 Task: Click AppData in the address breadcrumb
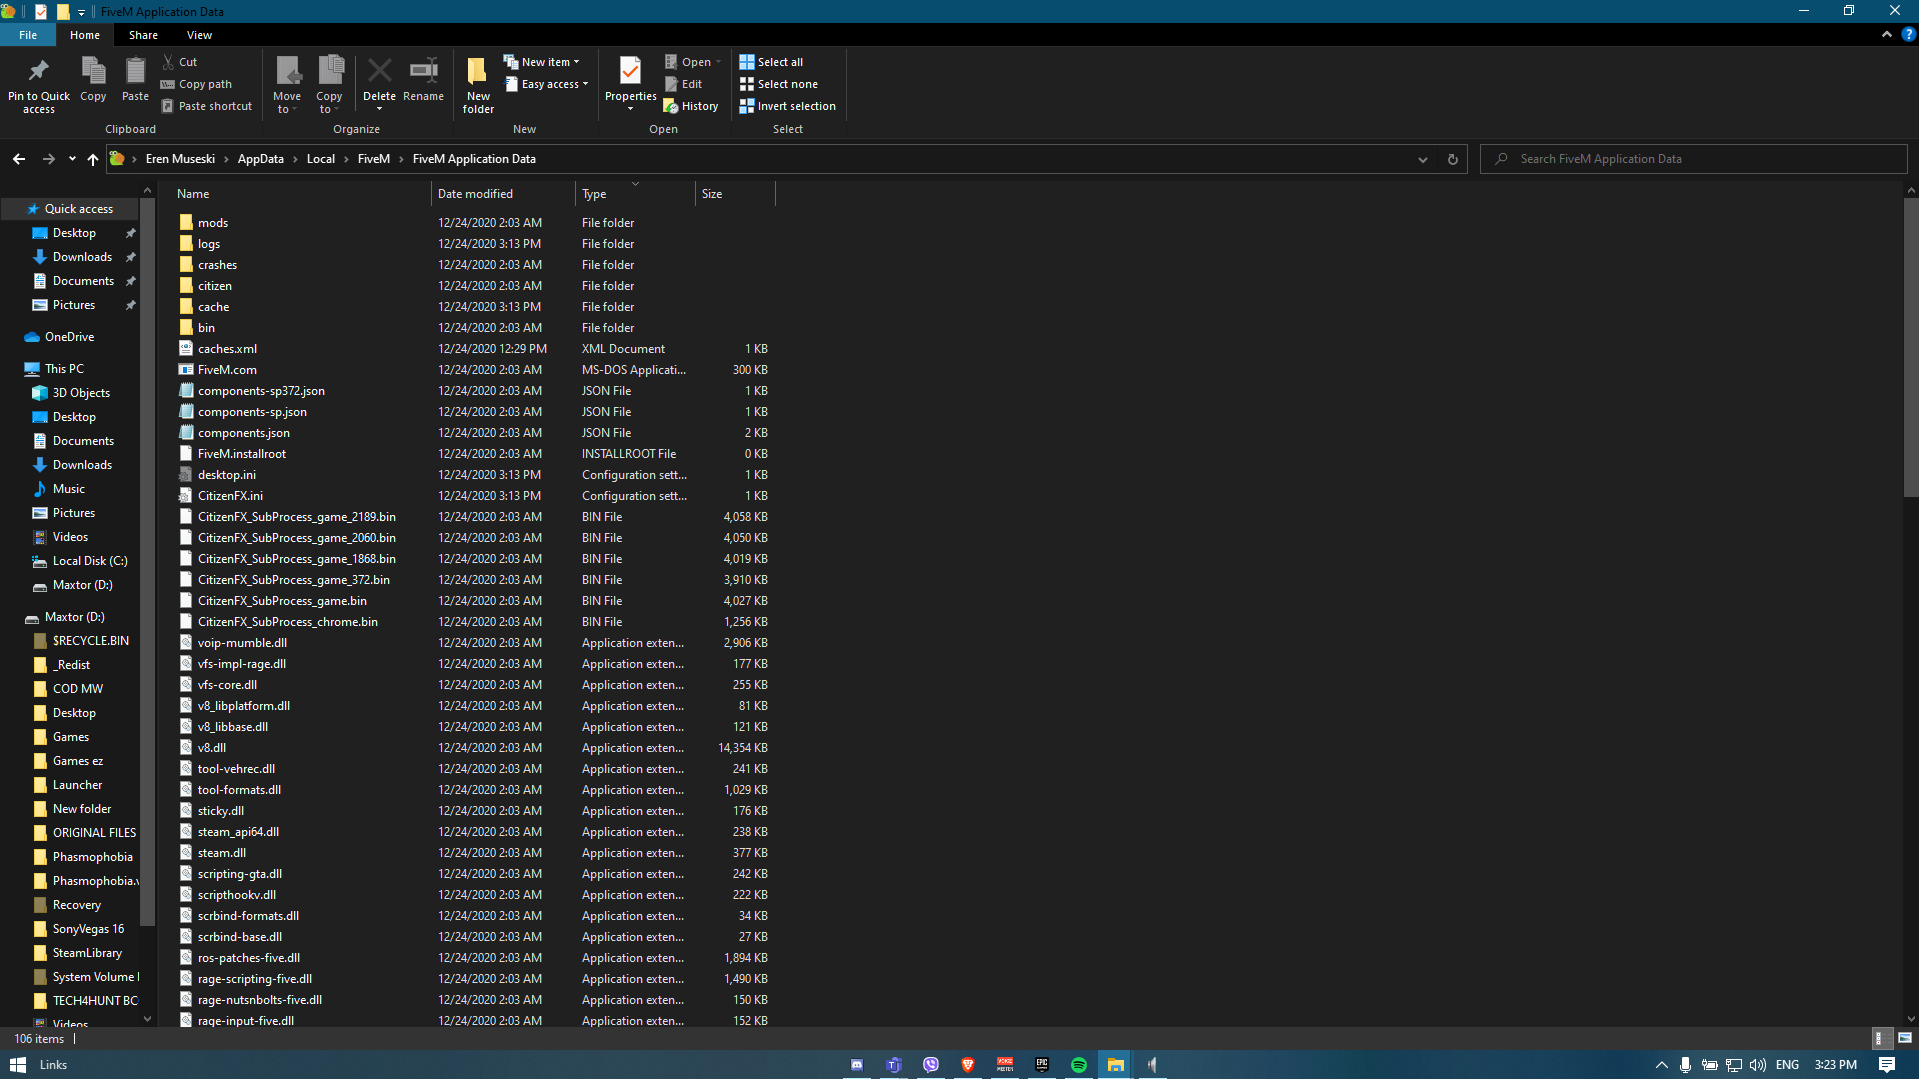click(x=260, y=159)
